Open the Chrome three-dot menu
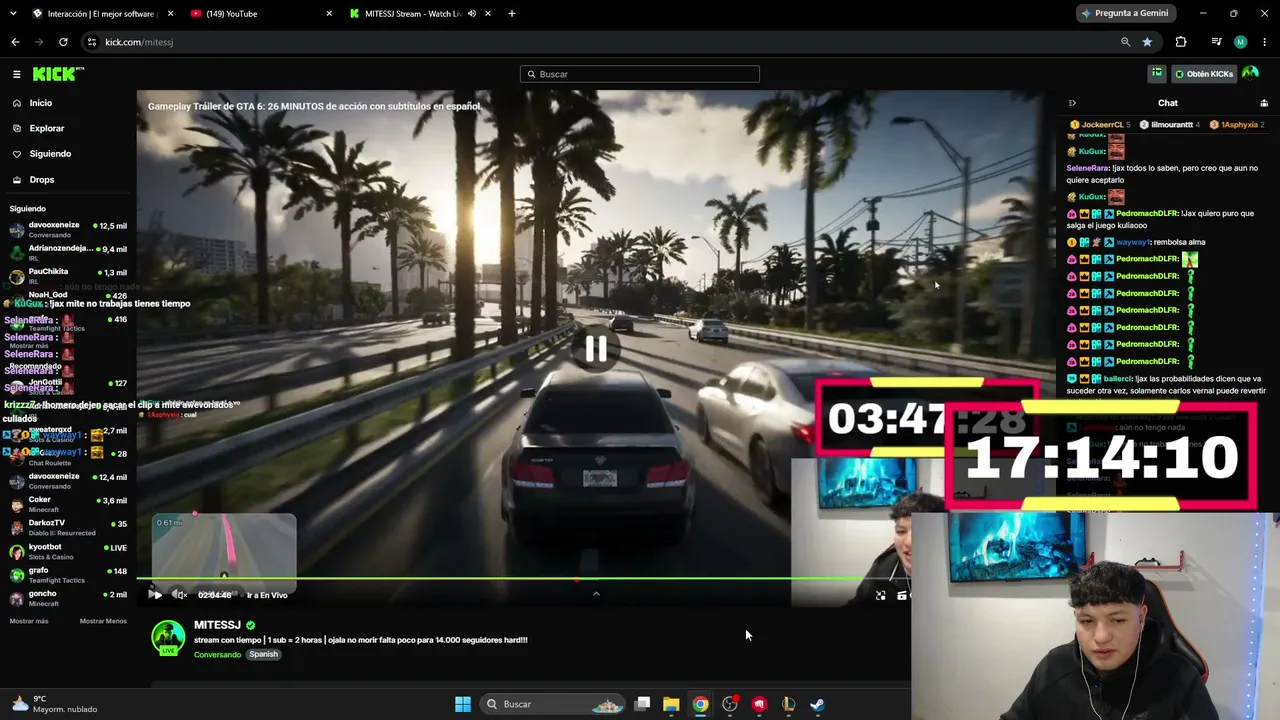This screenshot has height=720, width=1280. tap(1265, 42)
